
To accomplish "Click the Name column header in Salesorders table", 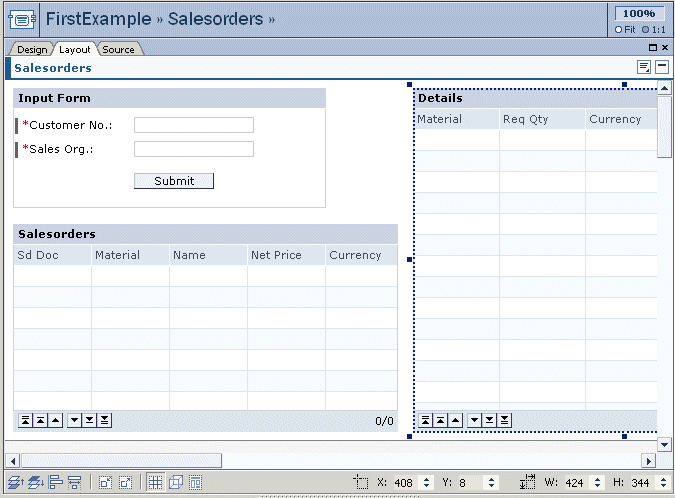I will [x=208, y=255].
